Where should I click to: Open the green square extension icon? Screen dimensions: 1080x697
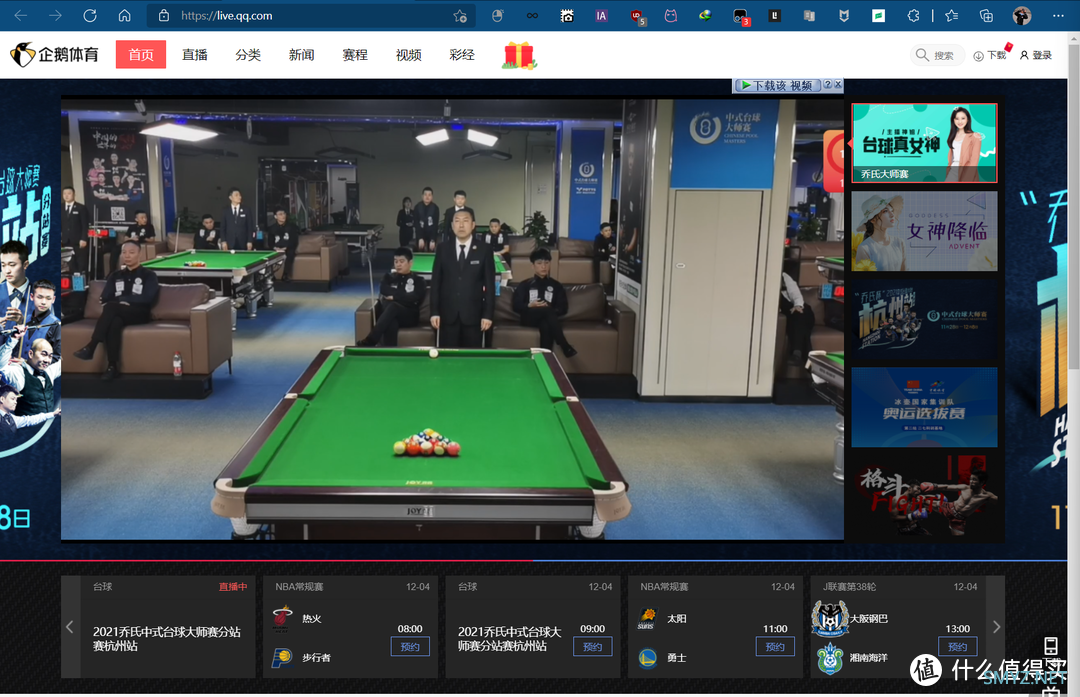(x=878, y=15)
